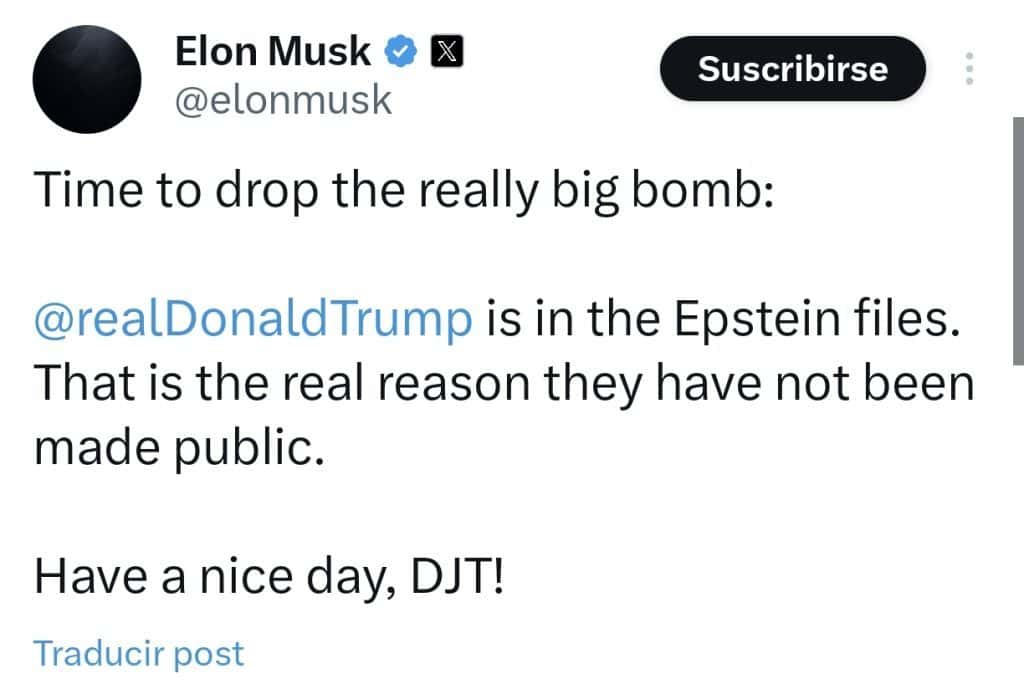Click the text 'made public.'
Viewport: 1024px width, 684px height.
click(180, 449)
